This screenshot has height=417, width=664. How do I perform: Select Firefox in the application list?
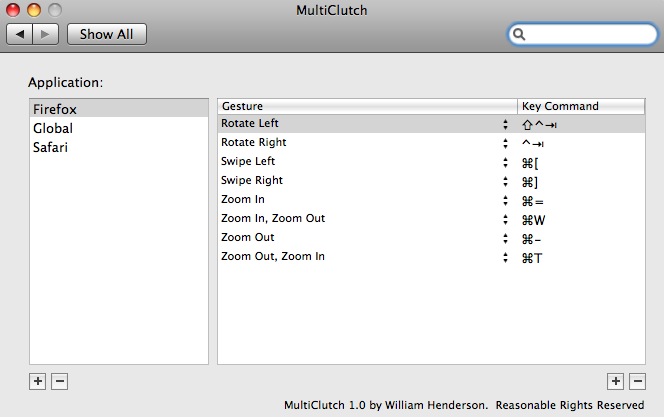point(55,109)
